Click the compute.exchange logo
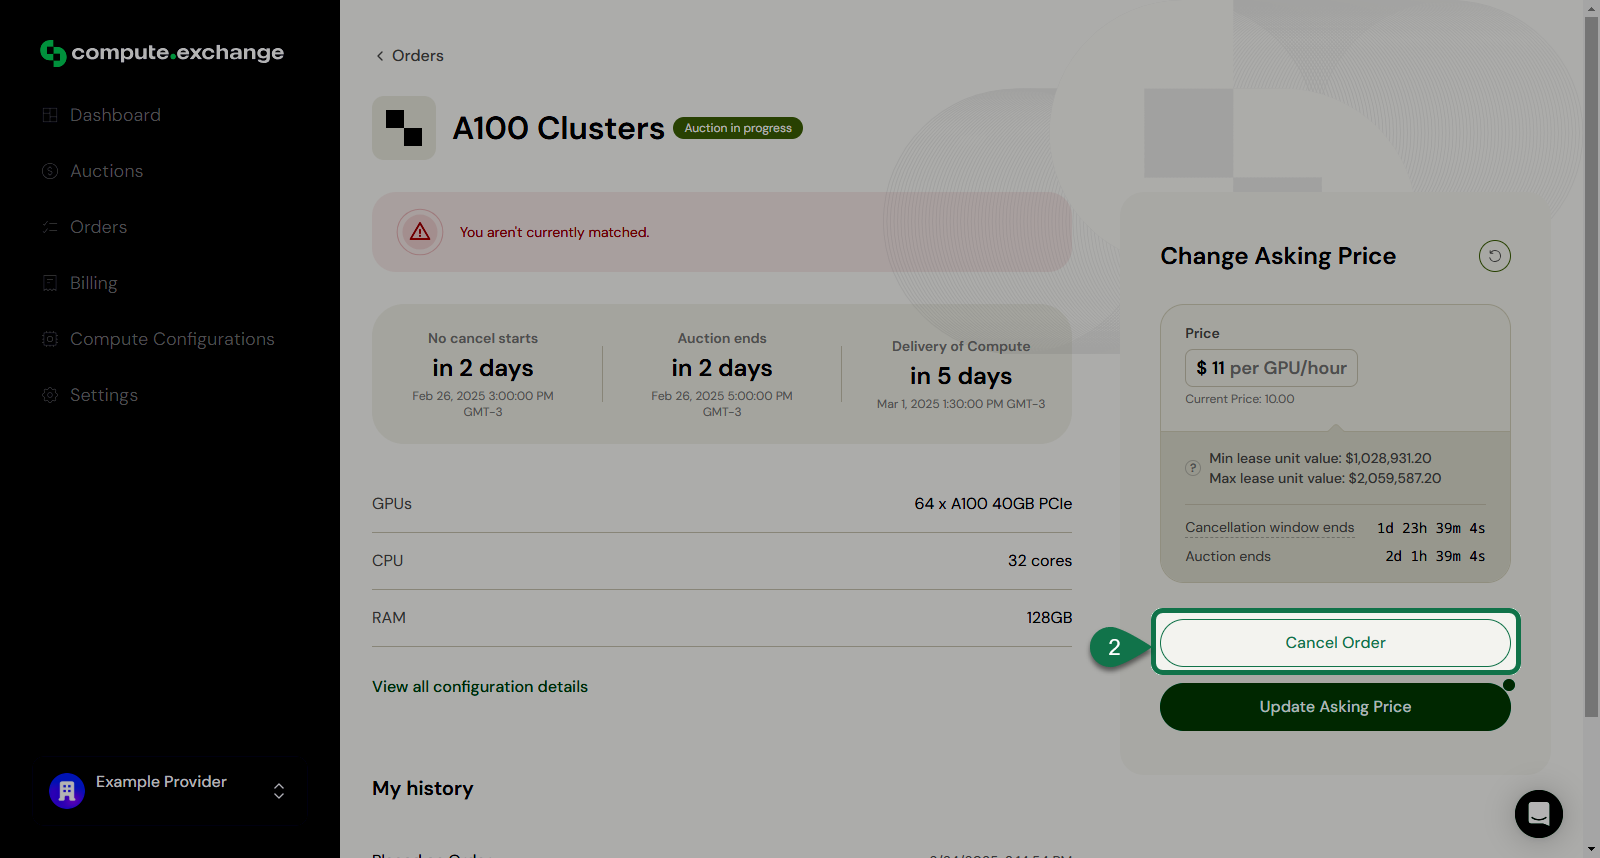 [x=162, y=53]
